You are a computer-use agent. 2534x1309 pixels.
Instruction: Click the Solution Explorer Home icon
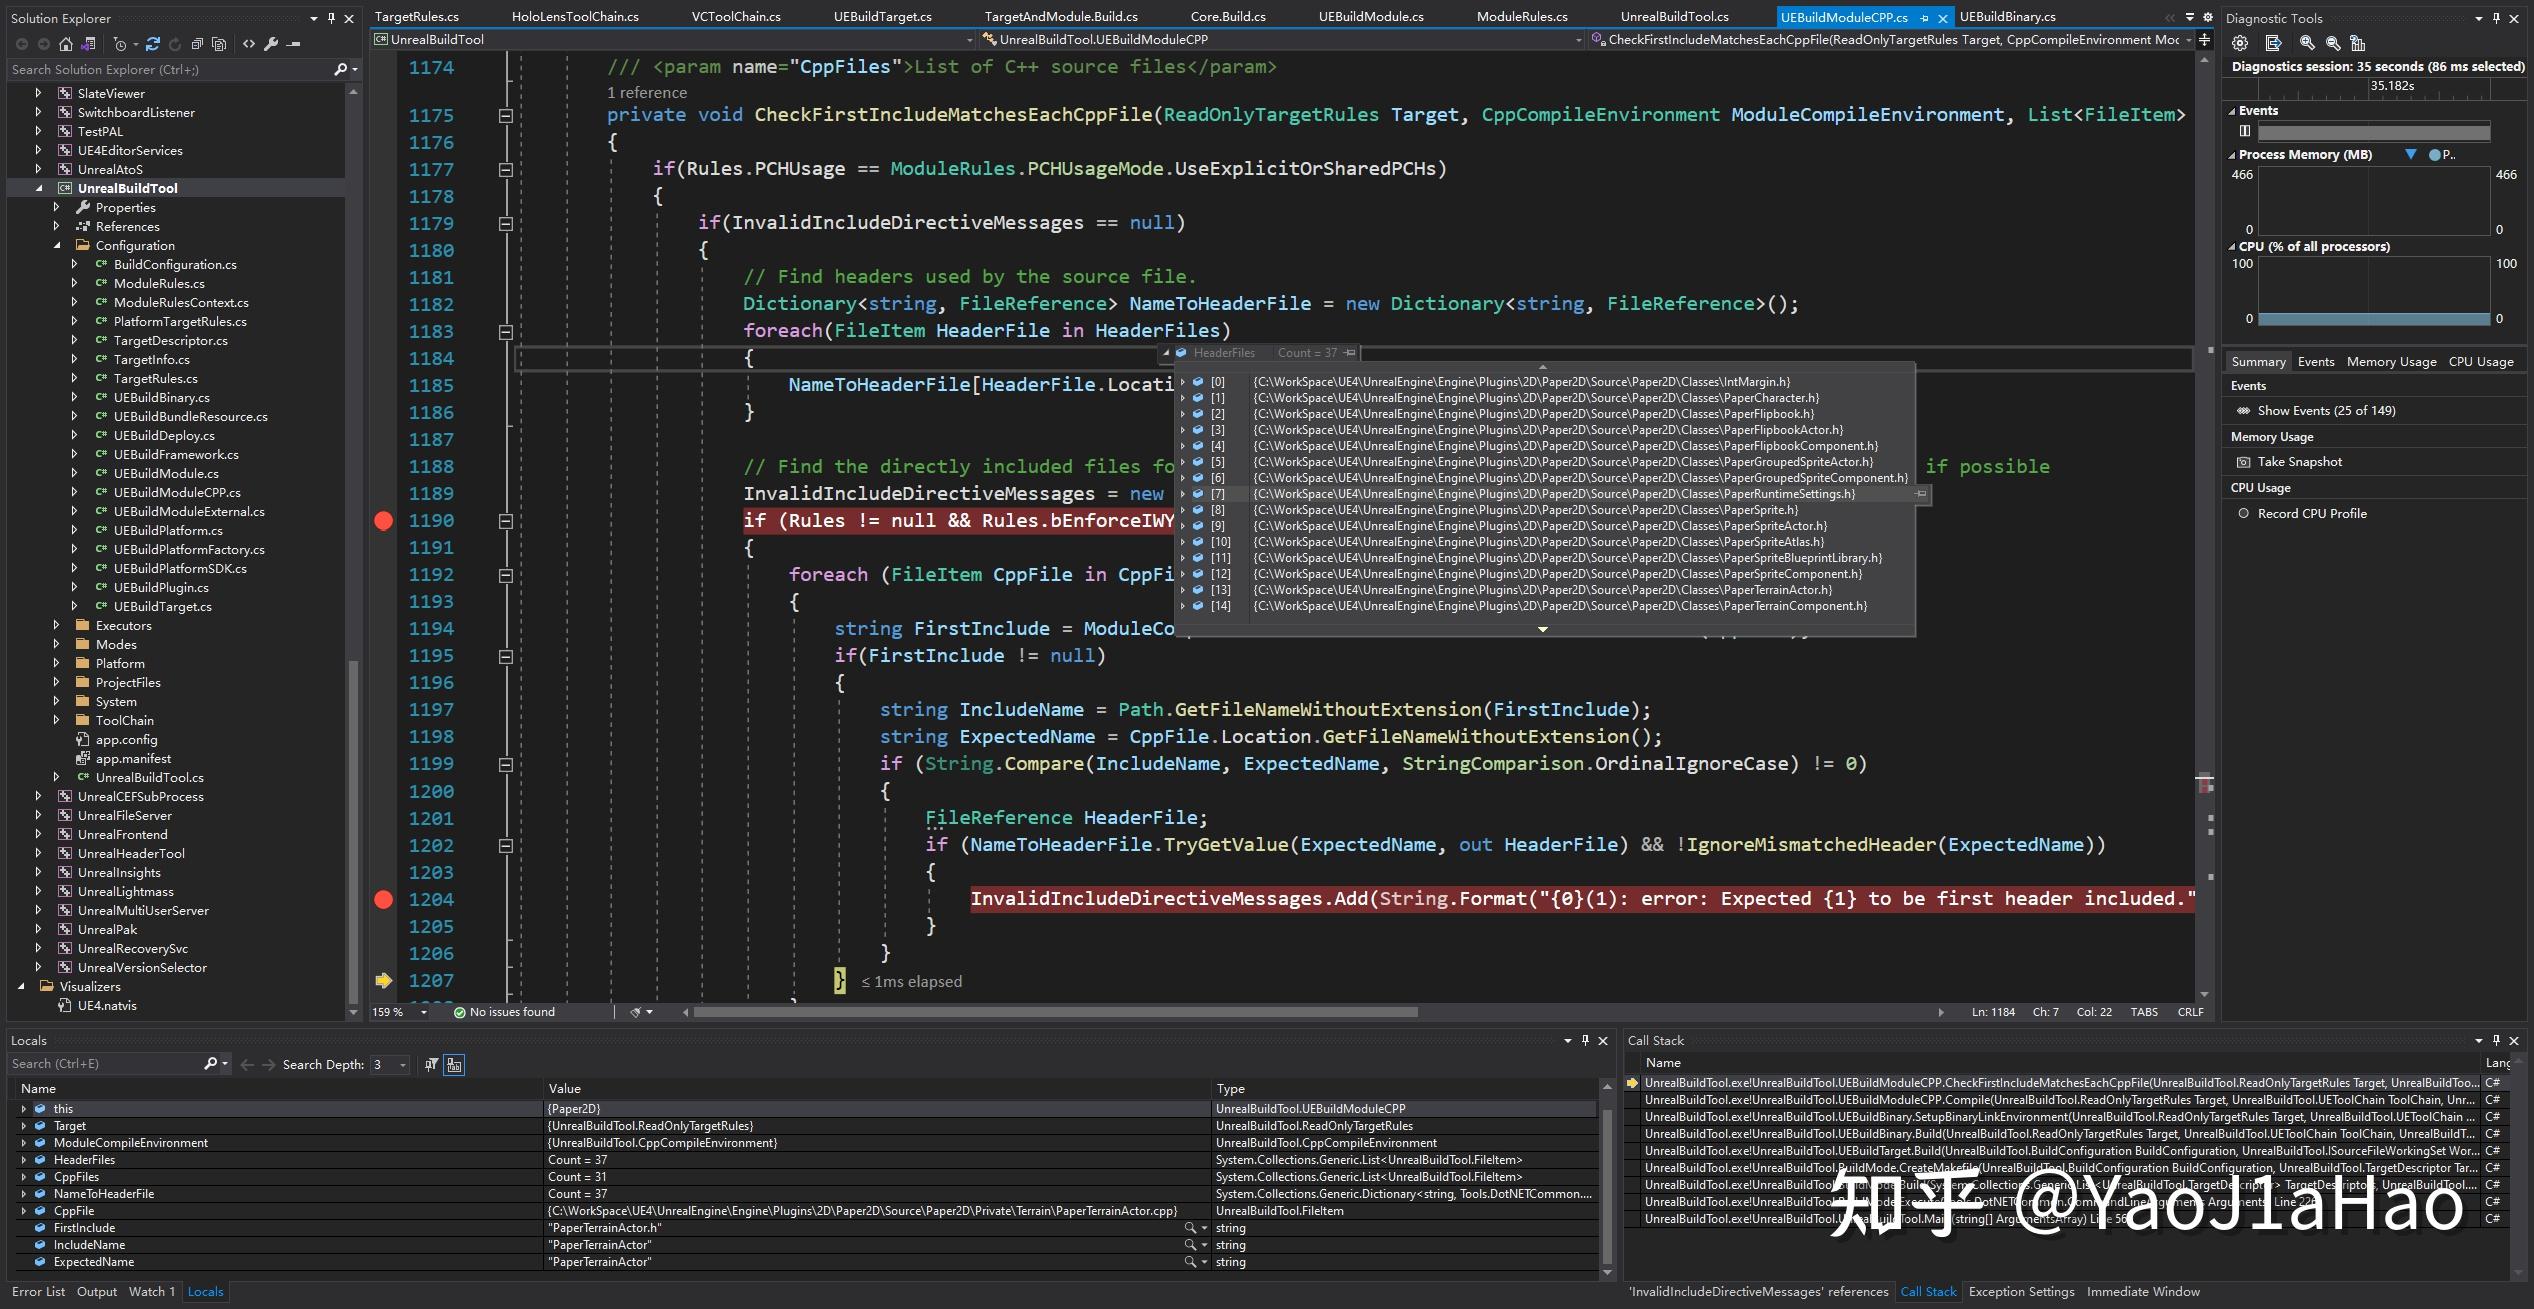(65, 44)
